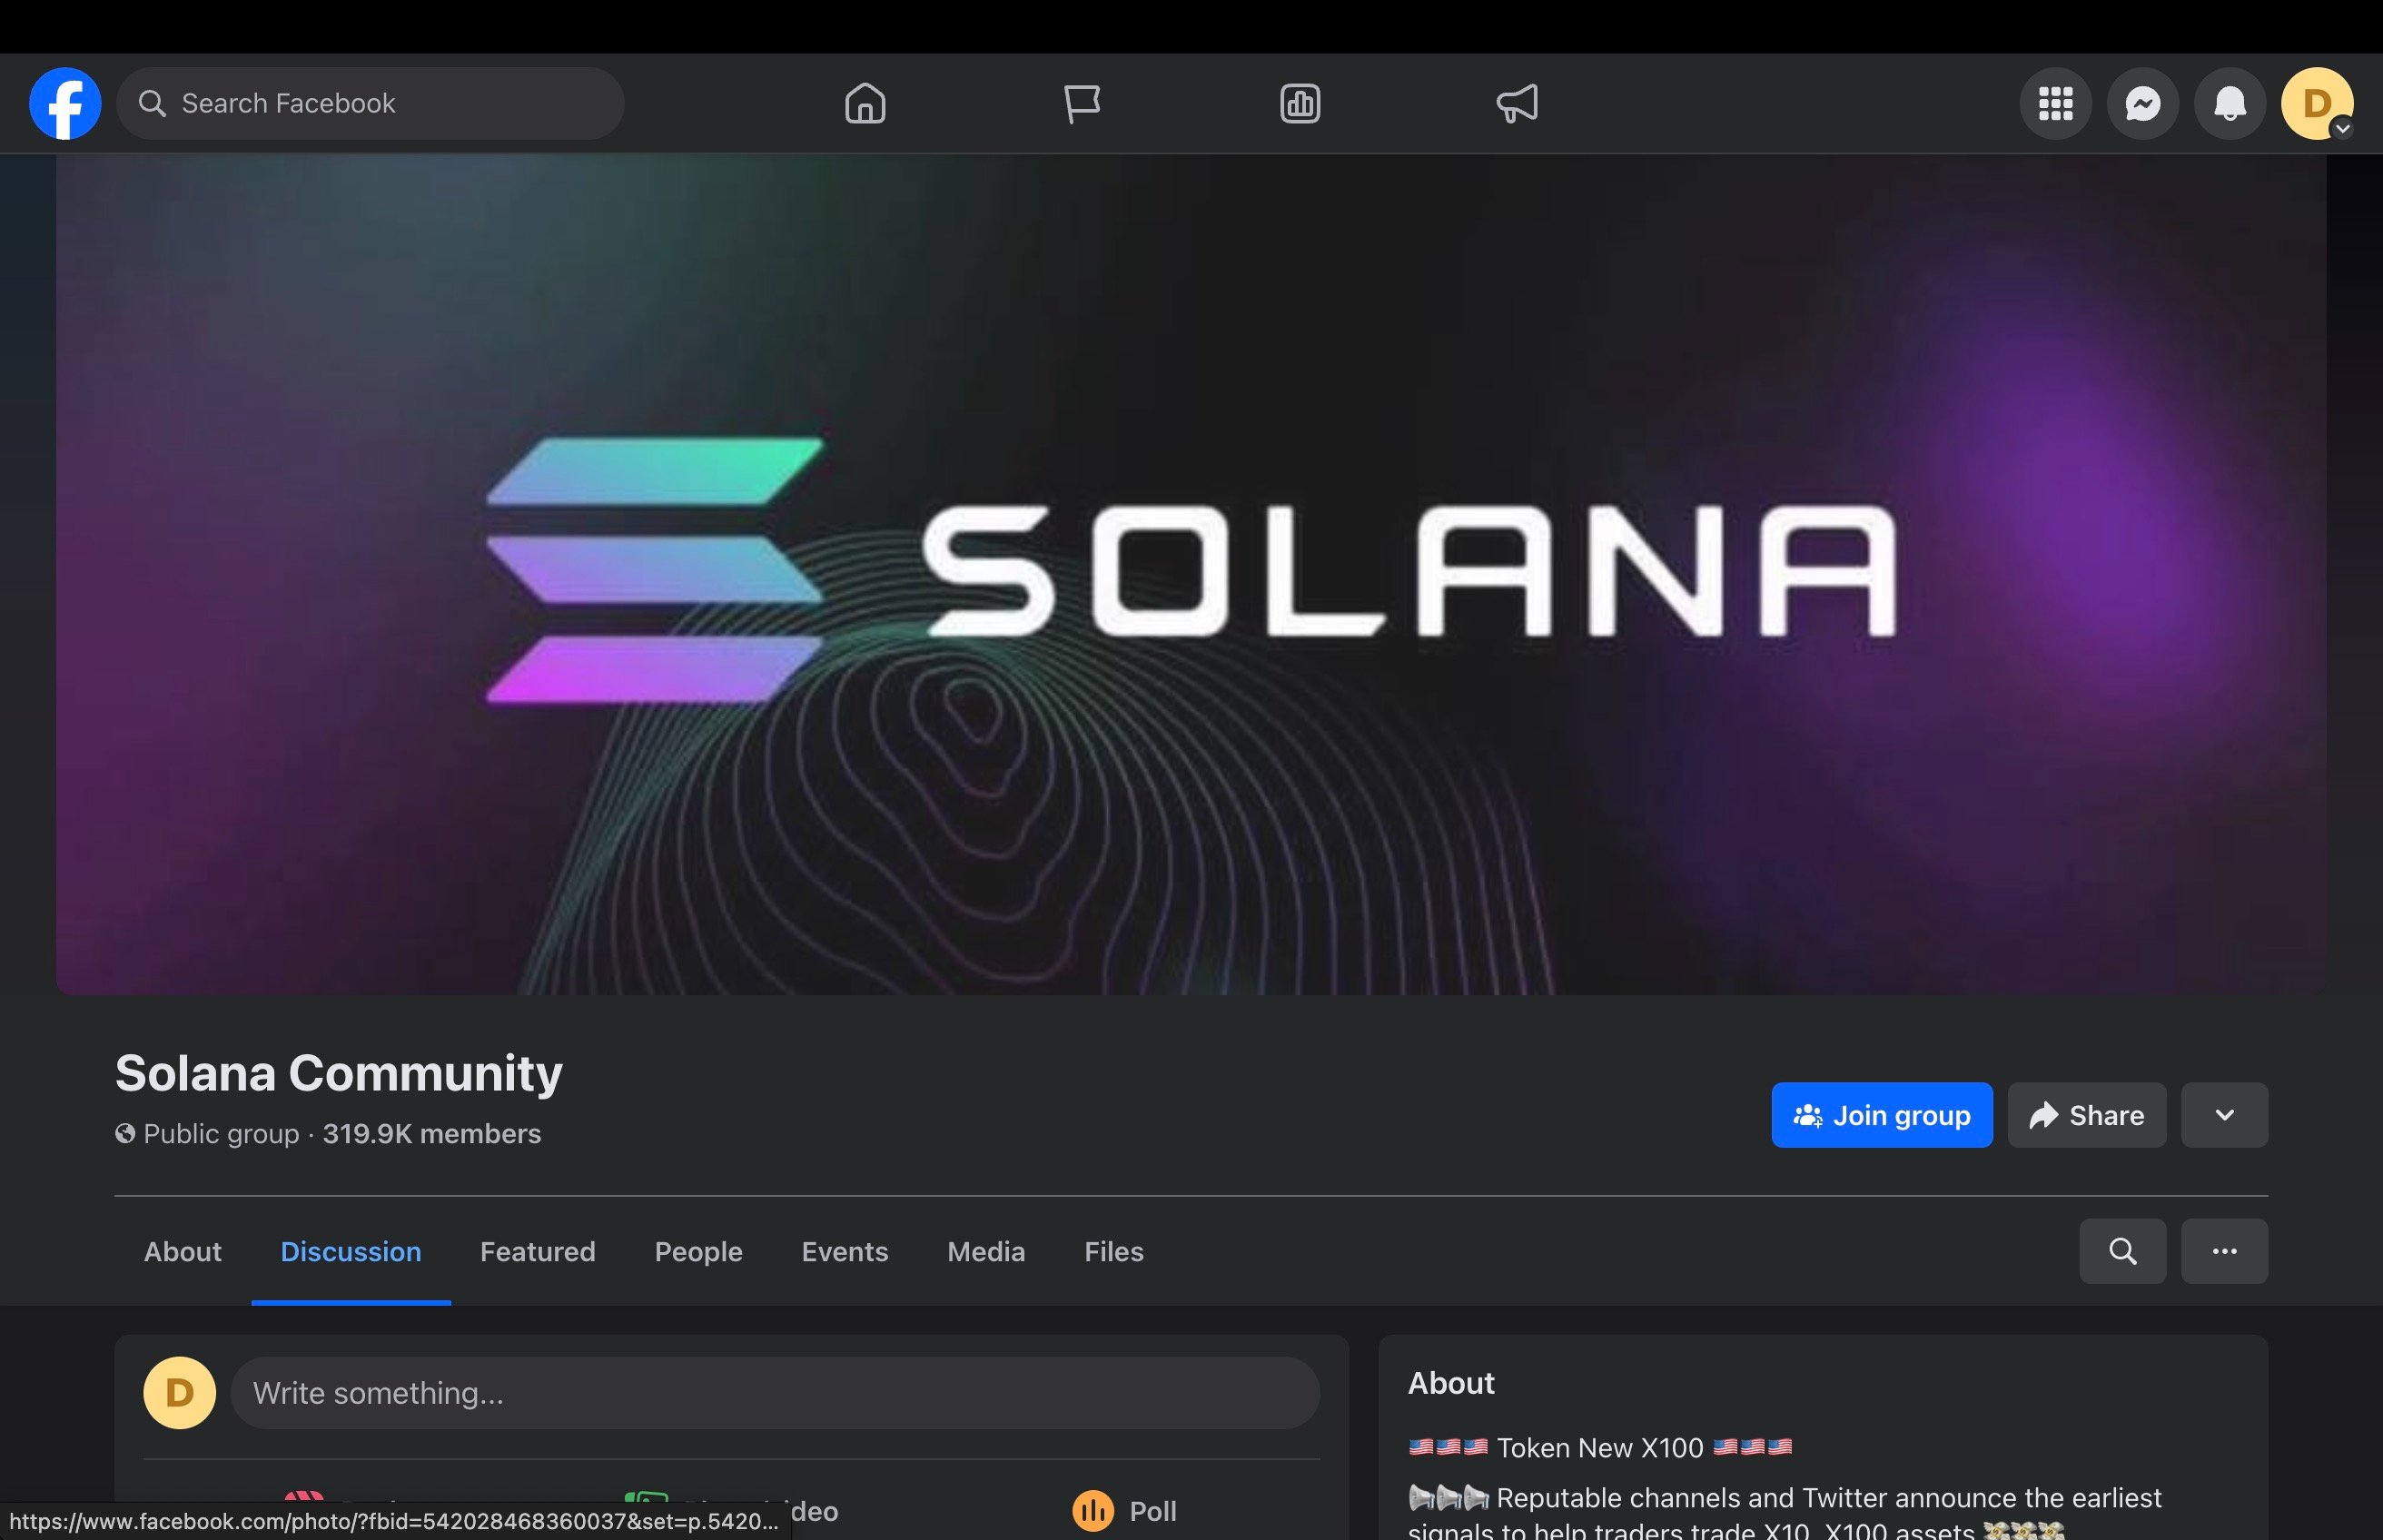Search within this group
The width and height of the screenshot is (2383, 1540).
coord(2122,1251)
